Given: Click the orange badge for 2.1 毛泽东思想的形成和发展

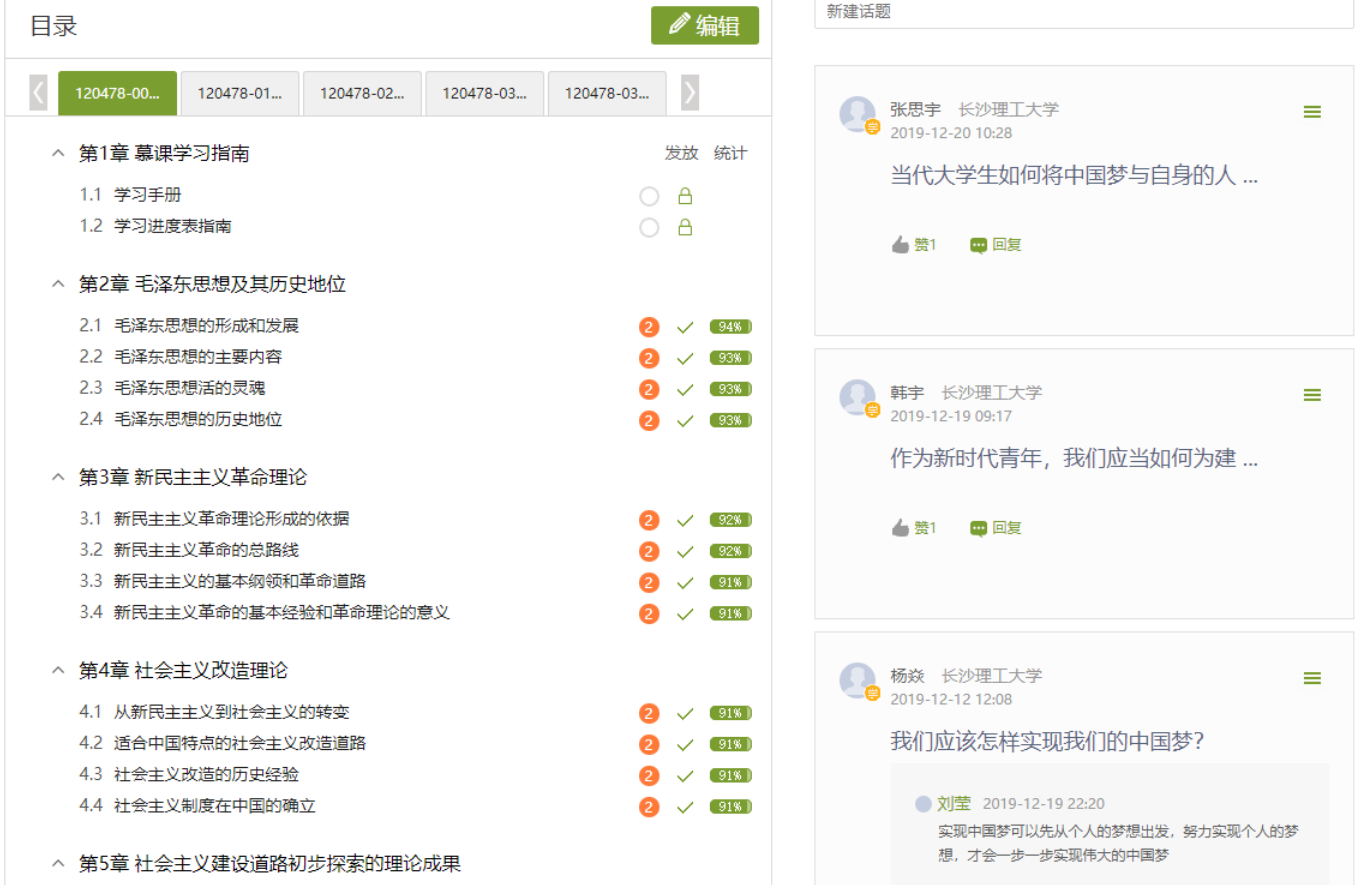Looking at the screenshot, I should point(649,327).
